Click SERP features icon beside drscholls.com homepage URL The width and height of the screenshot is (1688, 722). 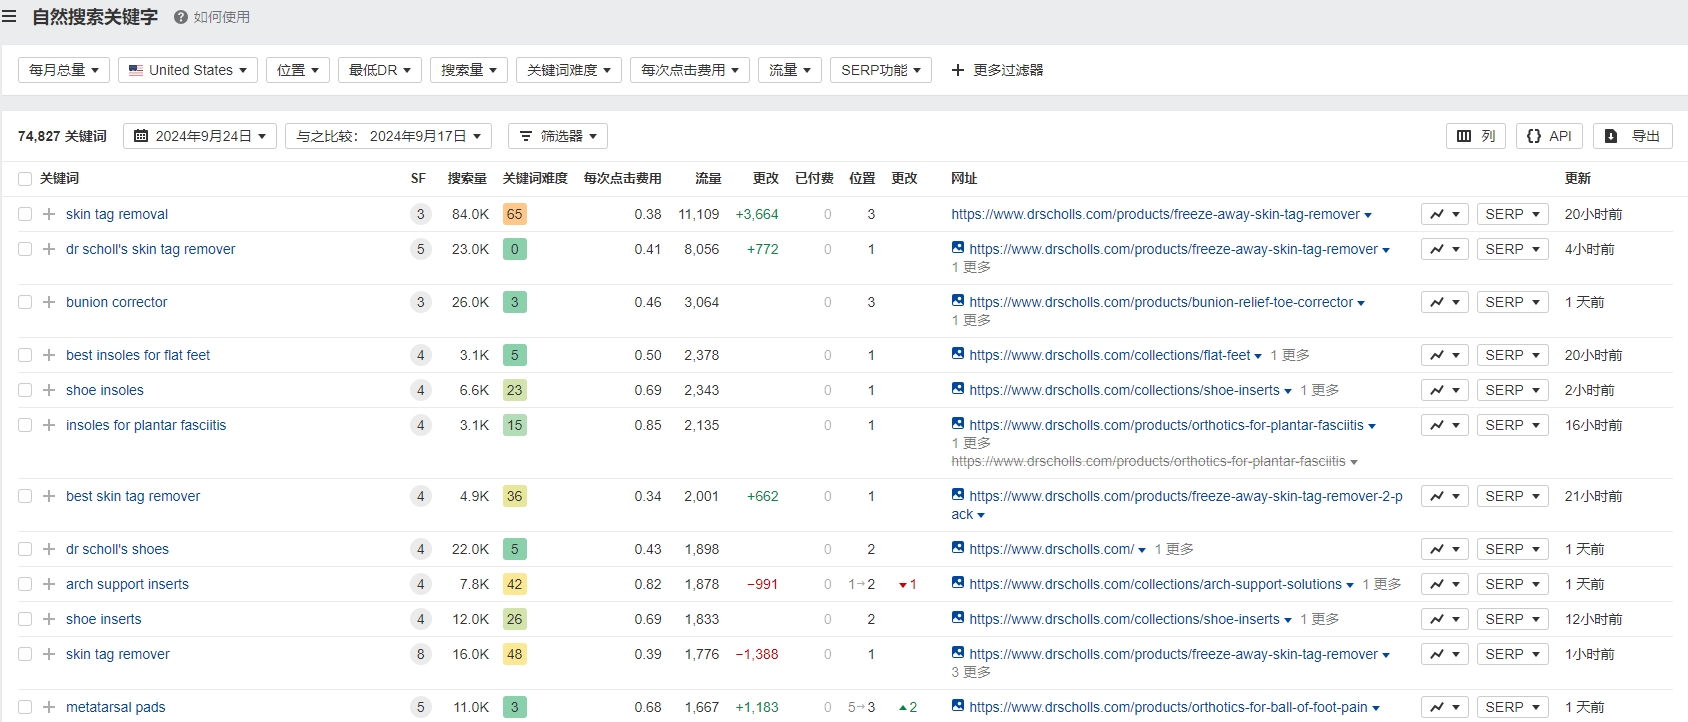(x=958, y=547)
